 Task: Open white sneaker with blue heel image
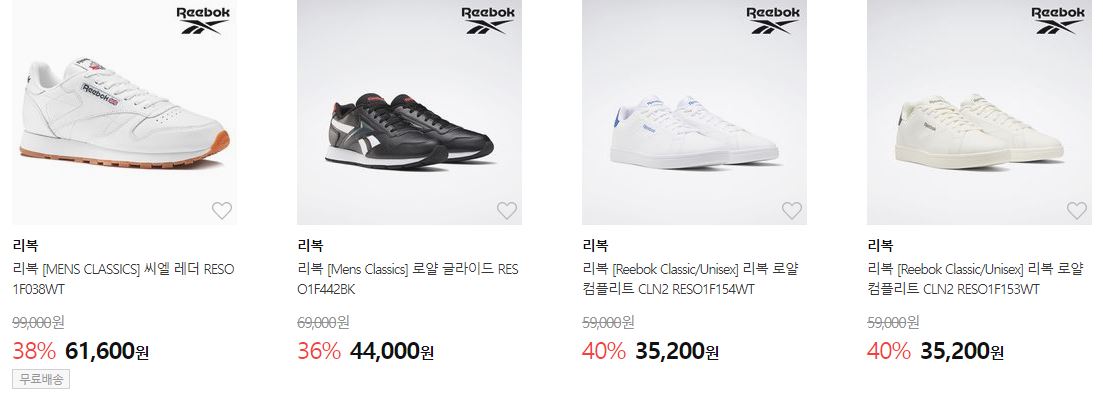pyautogui.click(x=694, y=113)
